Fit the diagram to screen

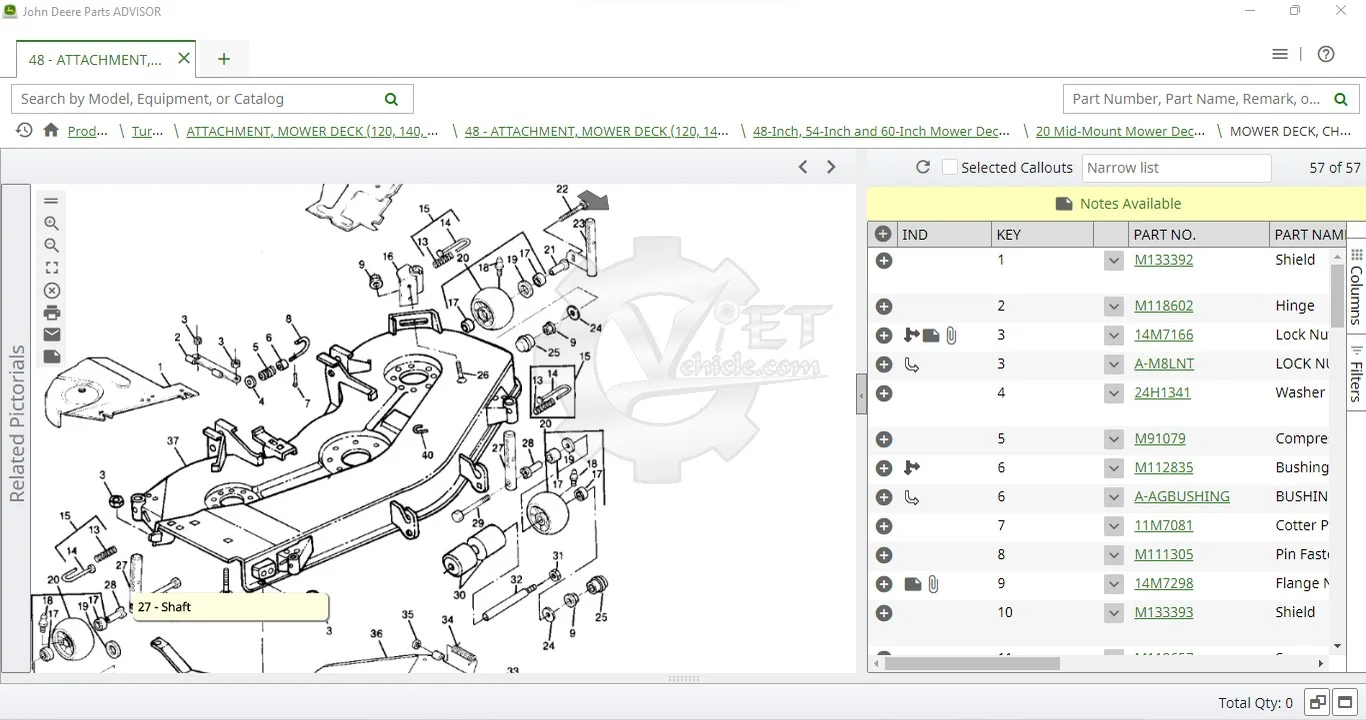(x=51, y=268)
